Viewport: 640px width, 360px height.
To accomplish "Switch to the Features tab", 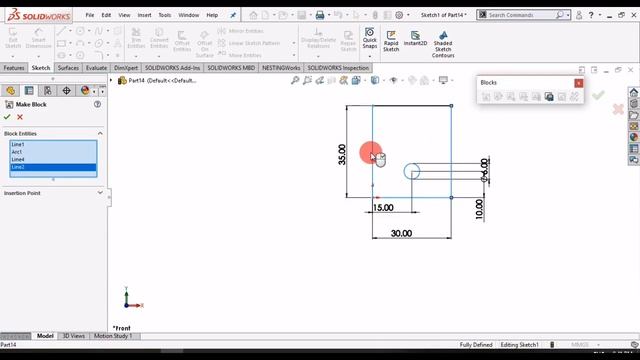I will [14, 68].
